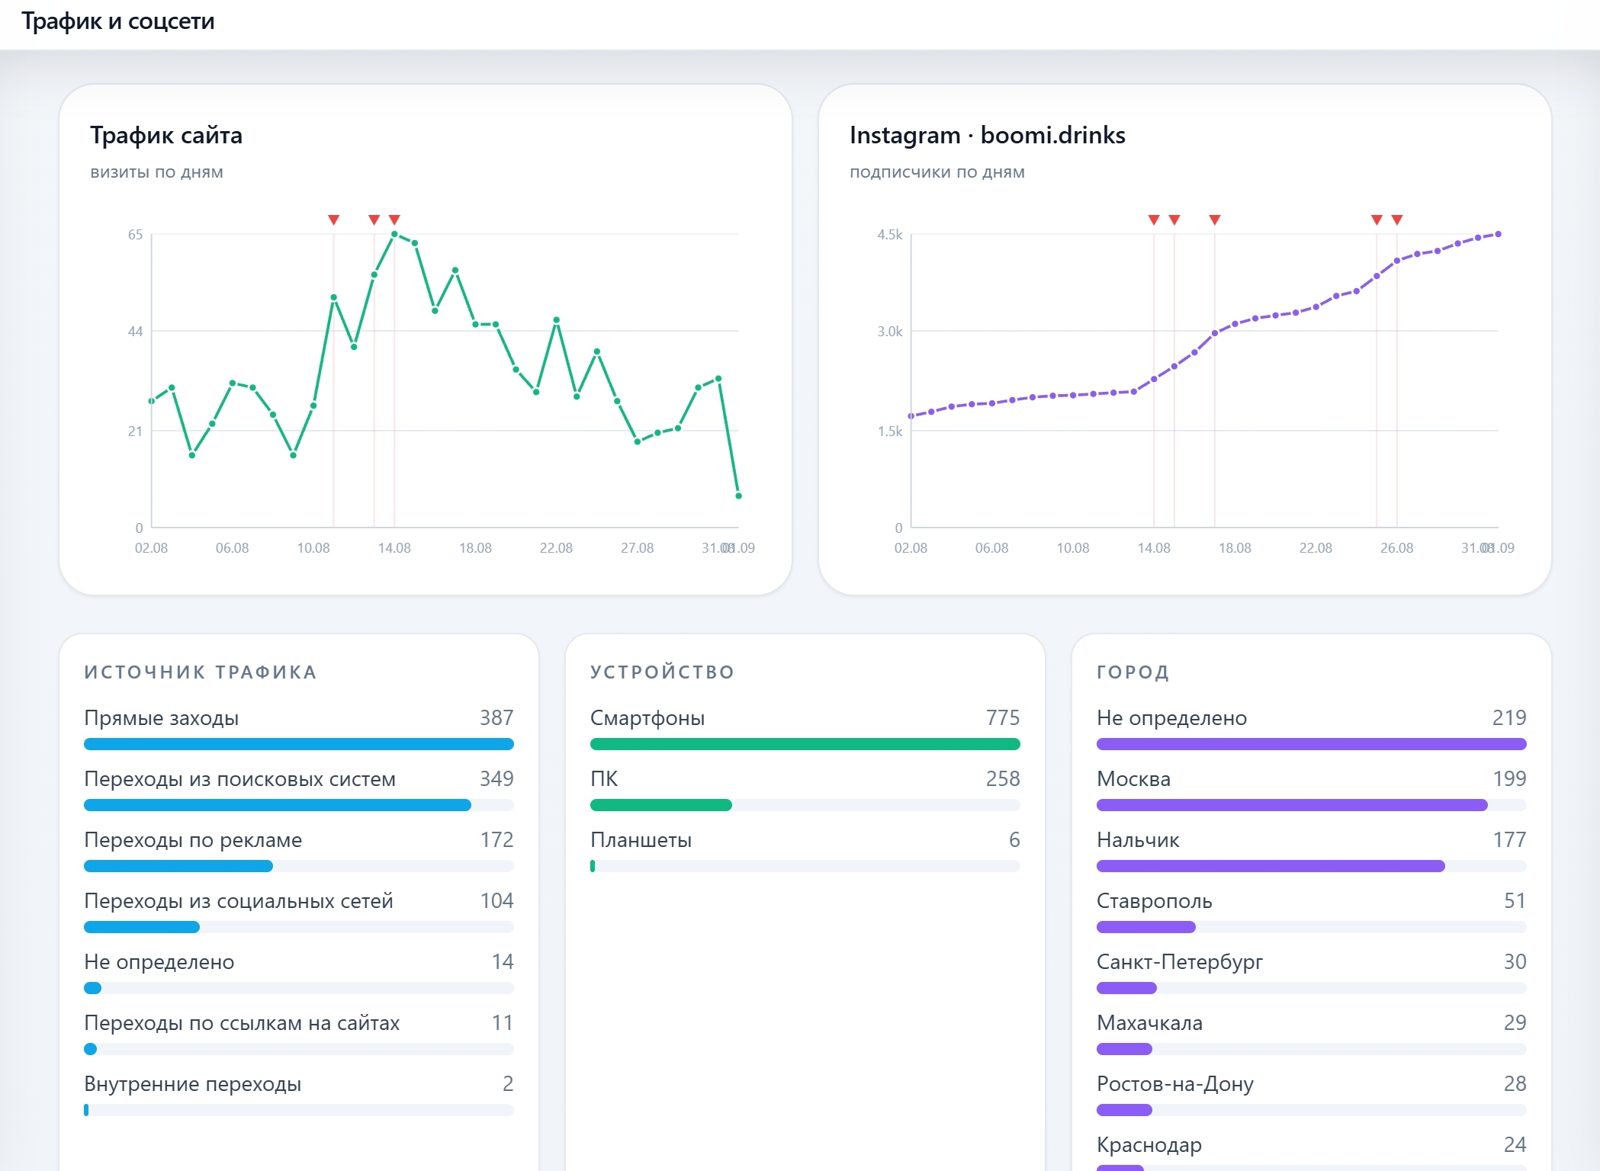
Task: Click the 'Instagram · boomi.drinks' card heading
Action: [x=987, y=135]
